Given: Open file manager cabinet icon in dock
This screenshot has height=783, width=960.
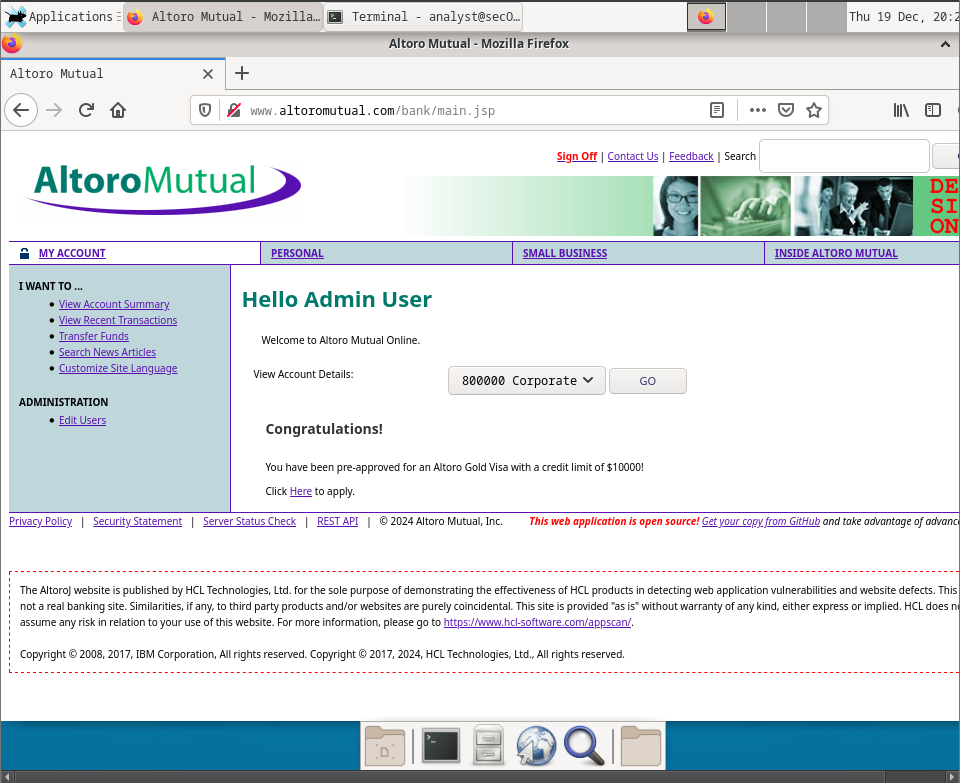Looking at the screenshot, I should 489,746.
